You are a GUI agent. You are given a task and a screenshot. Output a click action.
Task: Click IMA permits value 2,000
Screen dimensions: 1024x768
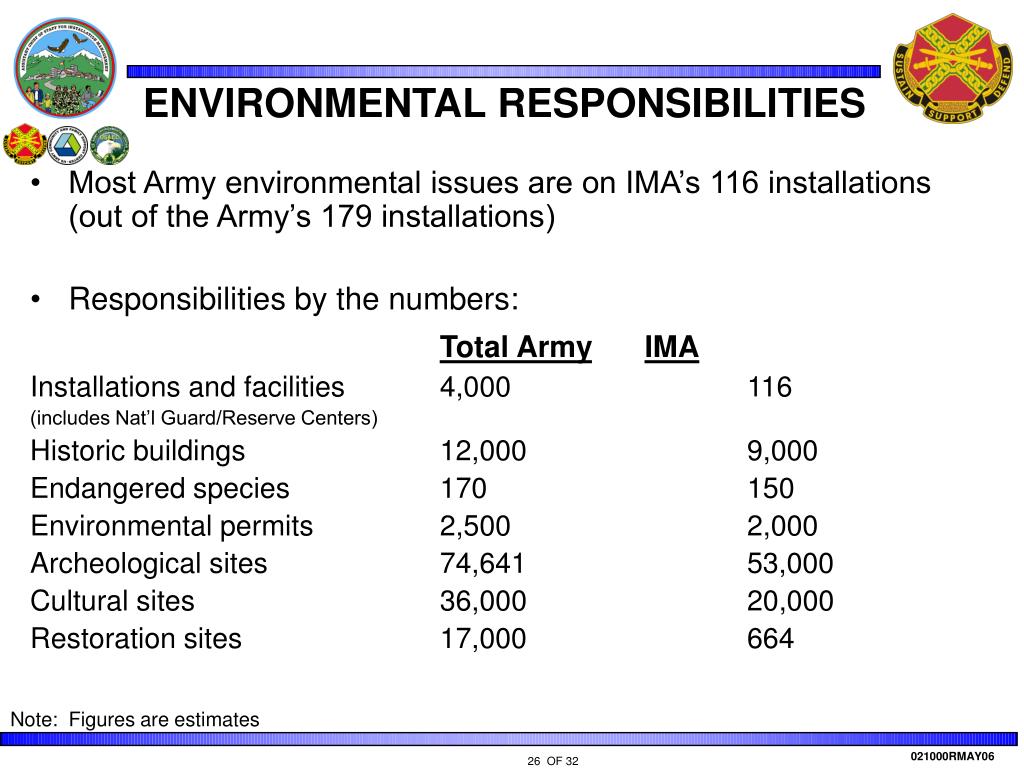(x=782, y=526)
